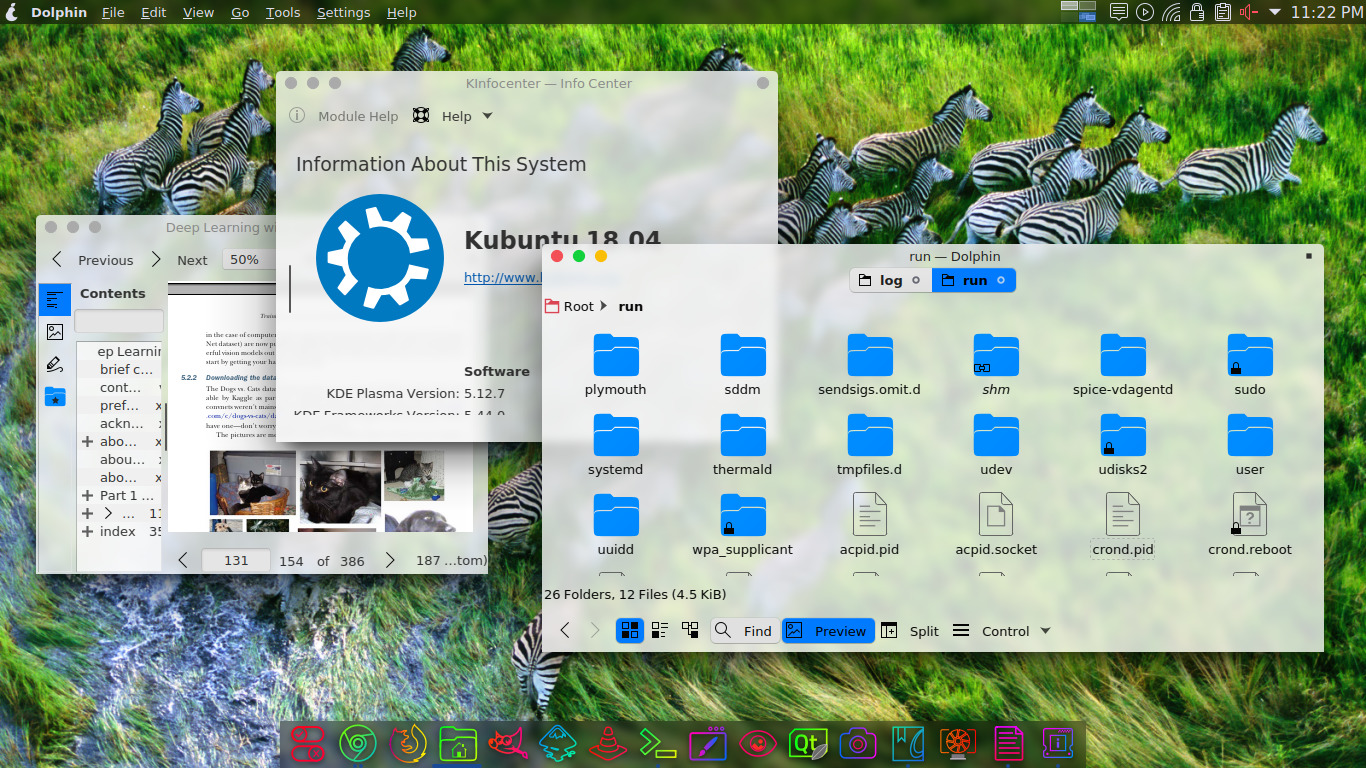Select the acpid.pid file
This screenshot has width=1366, height=768.
(x=869, y=525)
